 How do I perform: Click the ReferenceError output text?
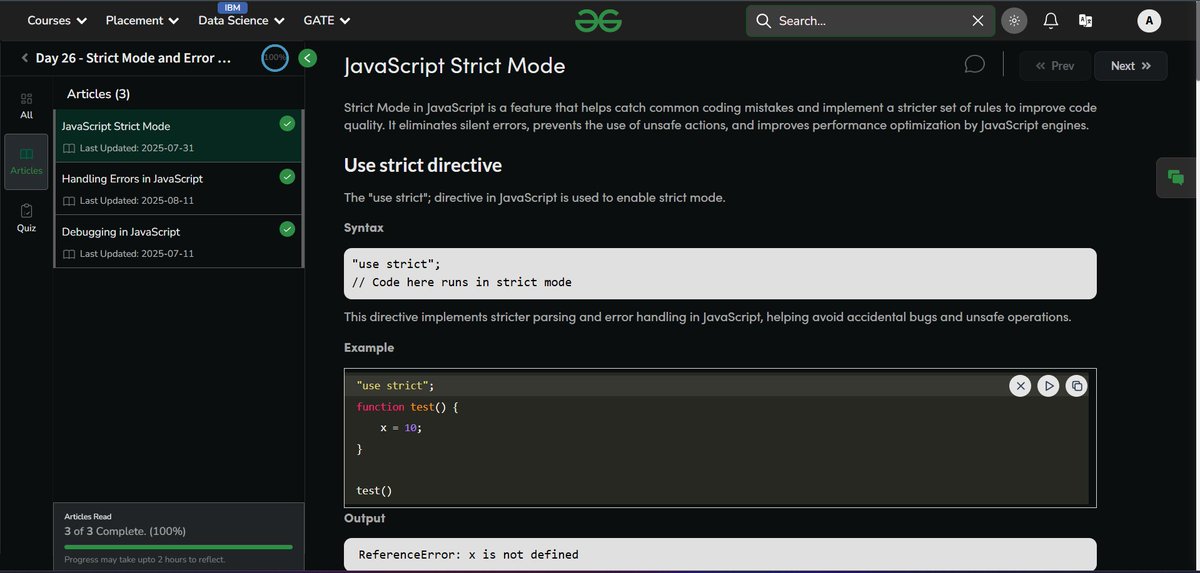tap(468, 554)
